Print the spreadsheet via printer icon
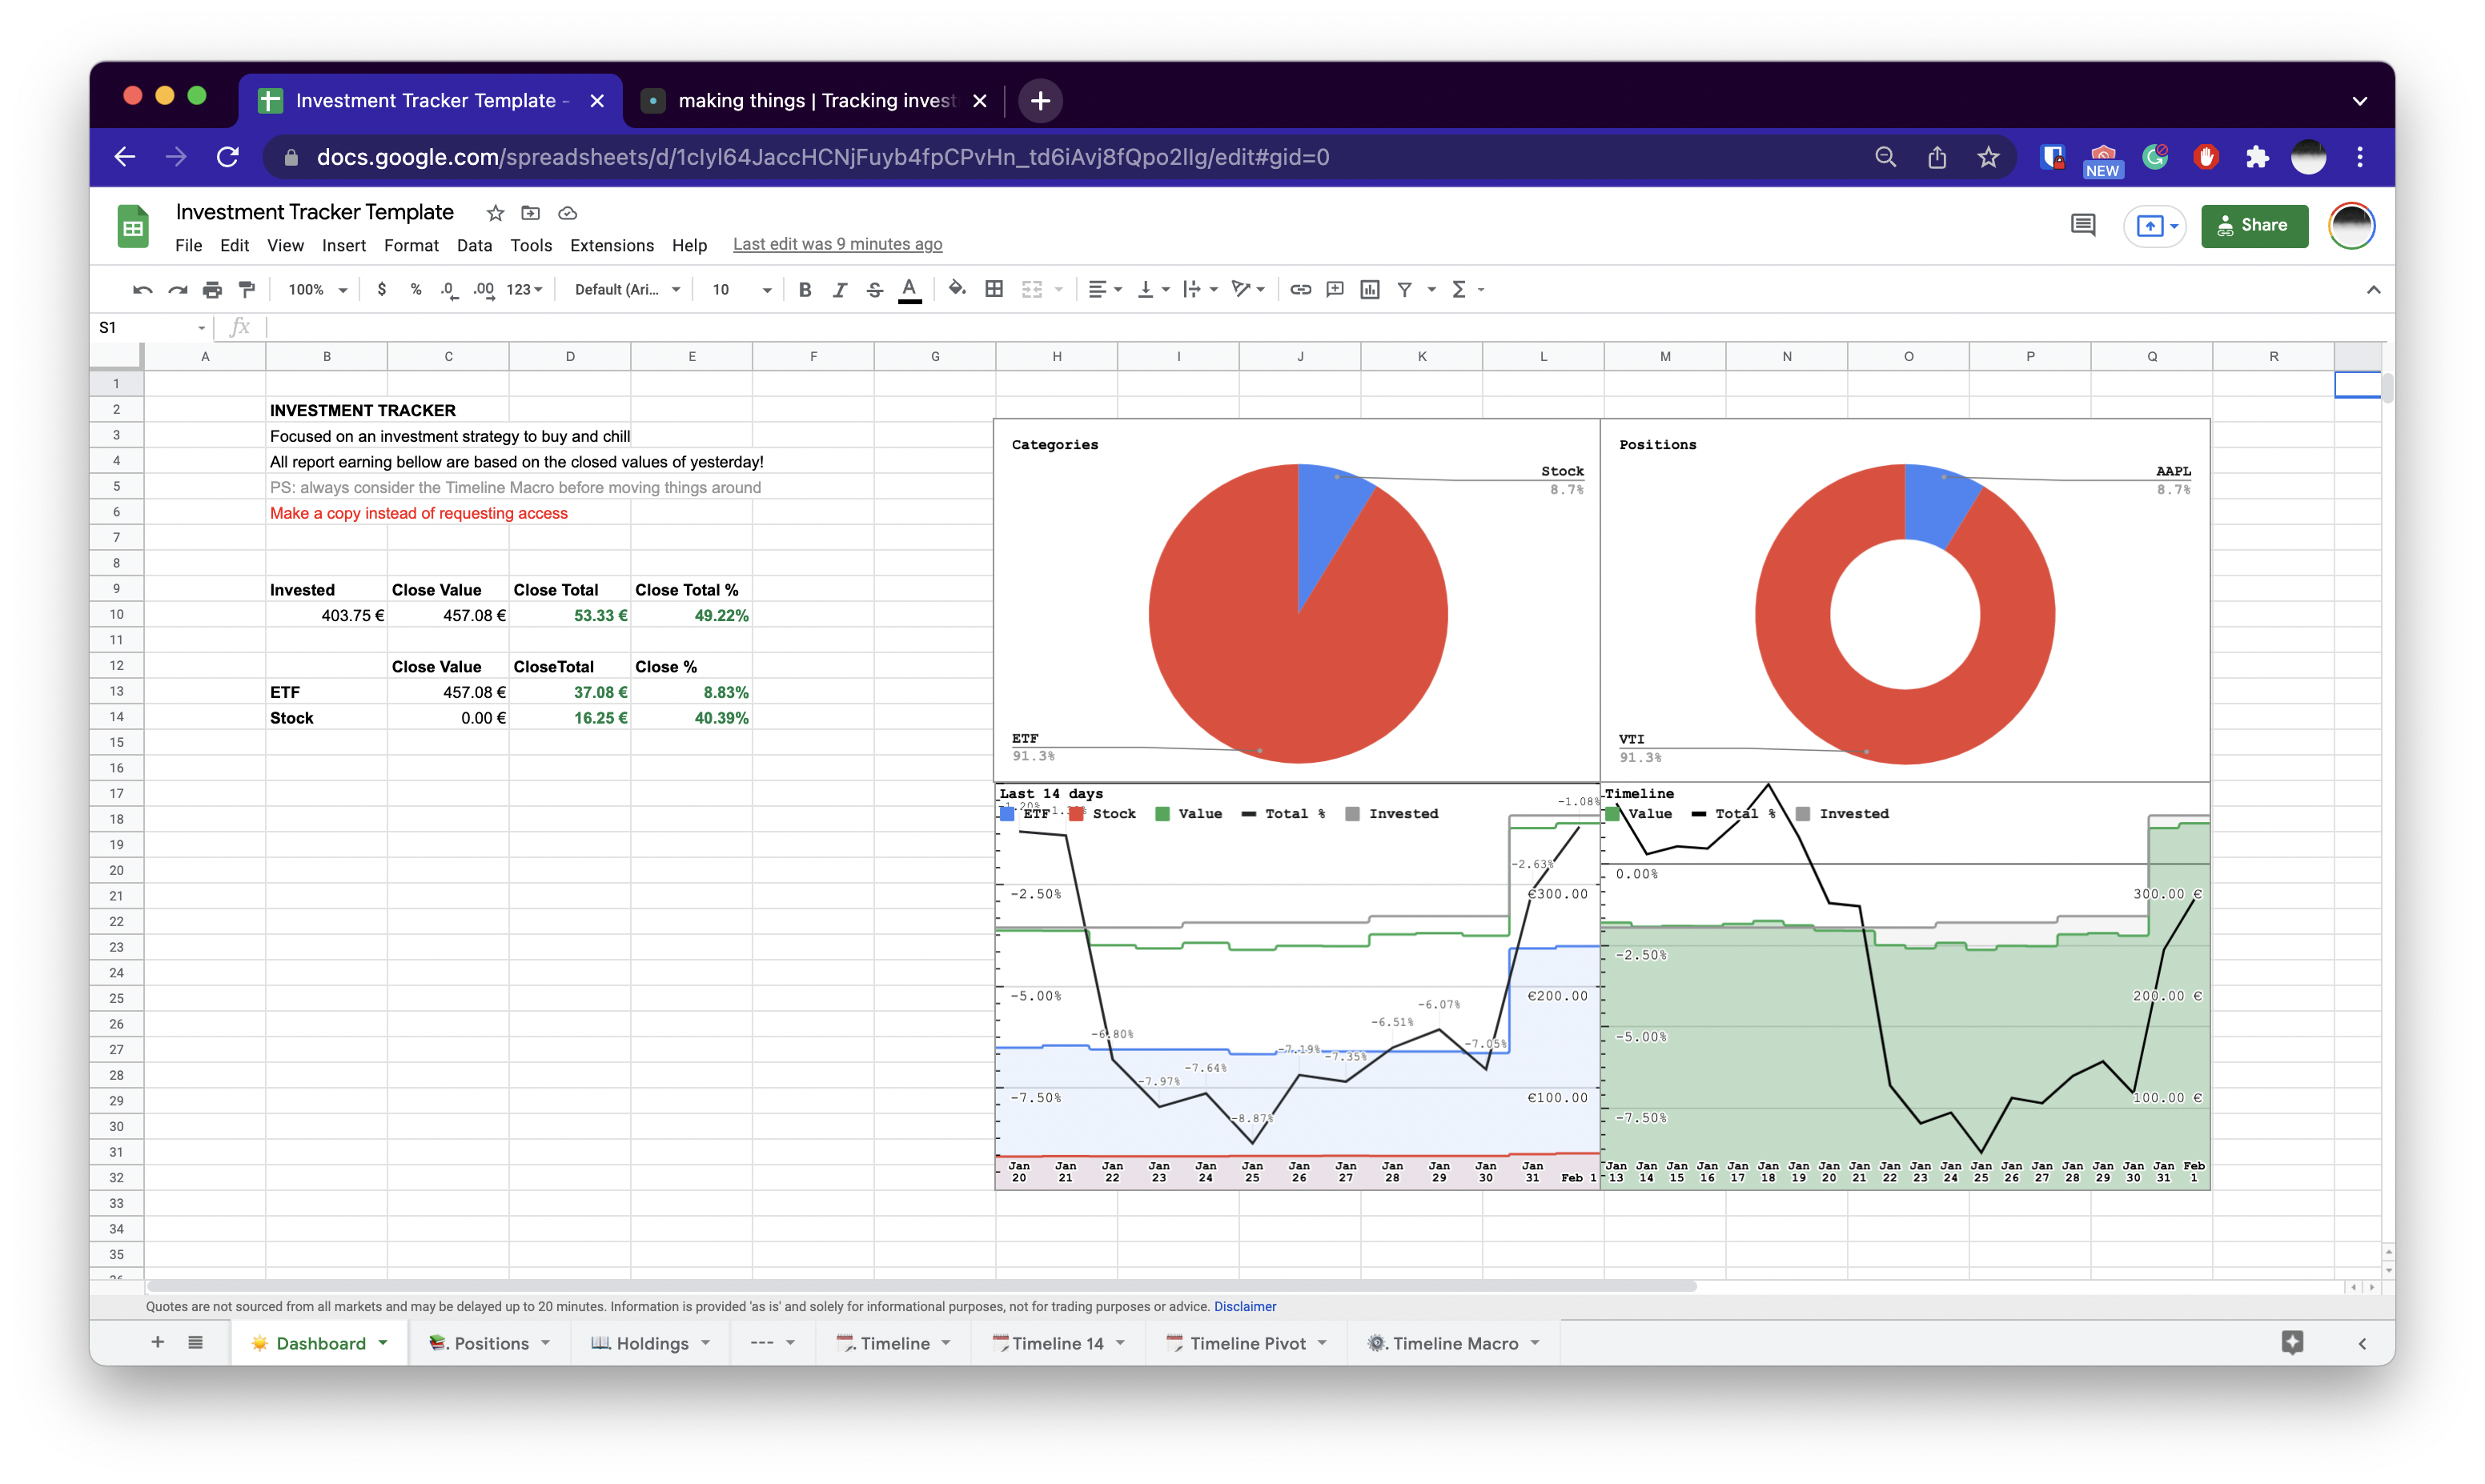The height and width of the screenshot is (1484, 2485). 212,290
